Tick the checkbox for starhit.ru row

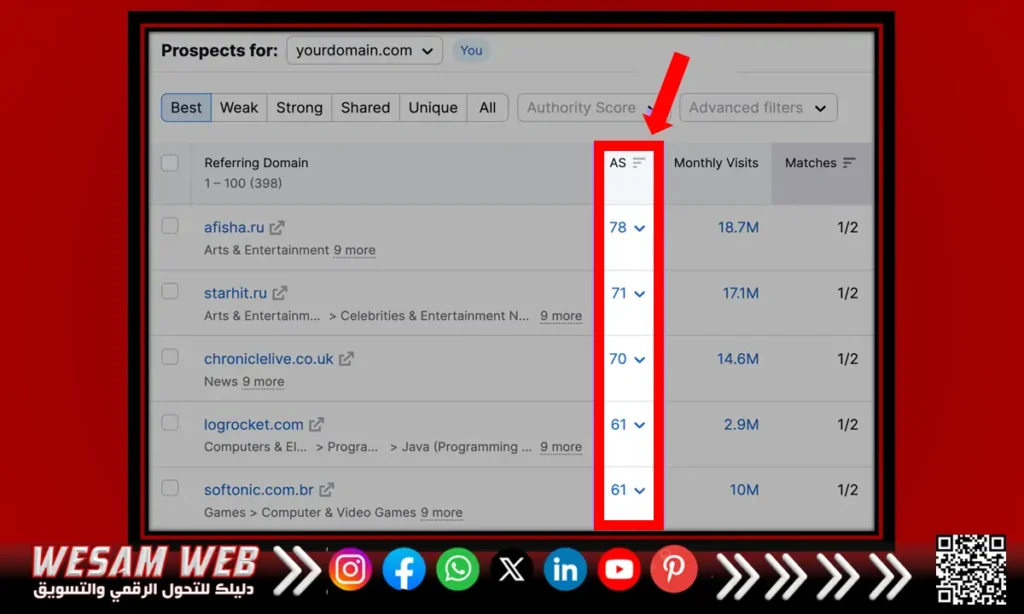tap(170, 292)
